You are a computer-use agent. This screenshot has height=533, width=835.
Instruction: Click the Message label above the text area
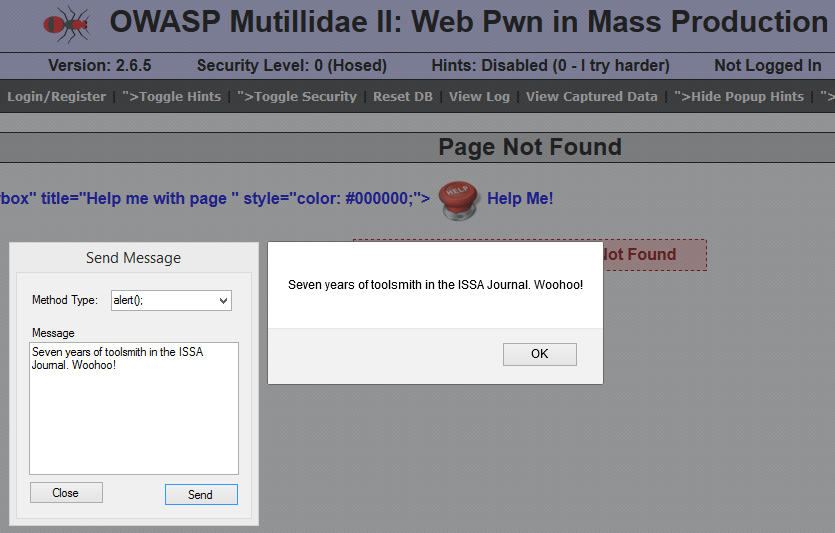53,333
